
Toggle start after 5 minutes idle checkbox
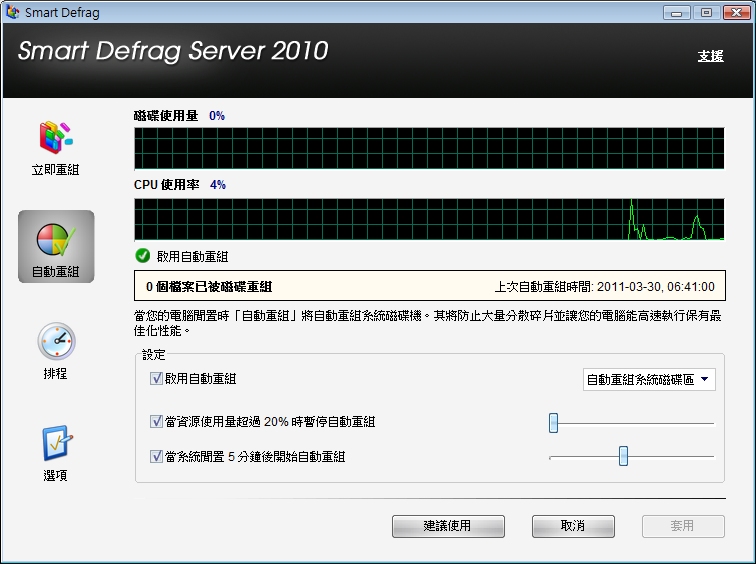point(156,456)
